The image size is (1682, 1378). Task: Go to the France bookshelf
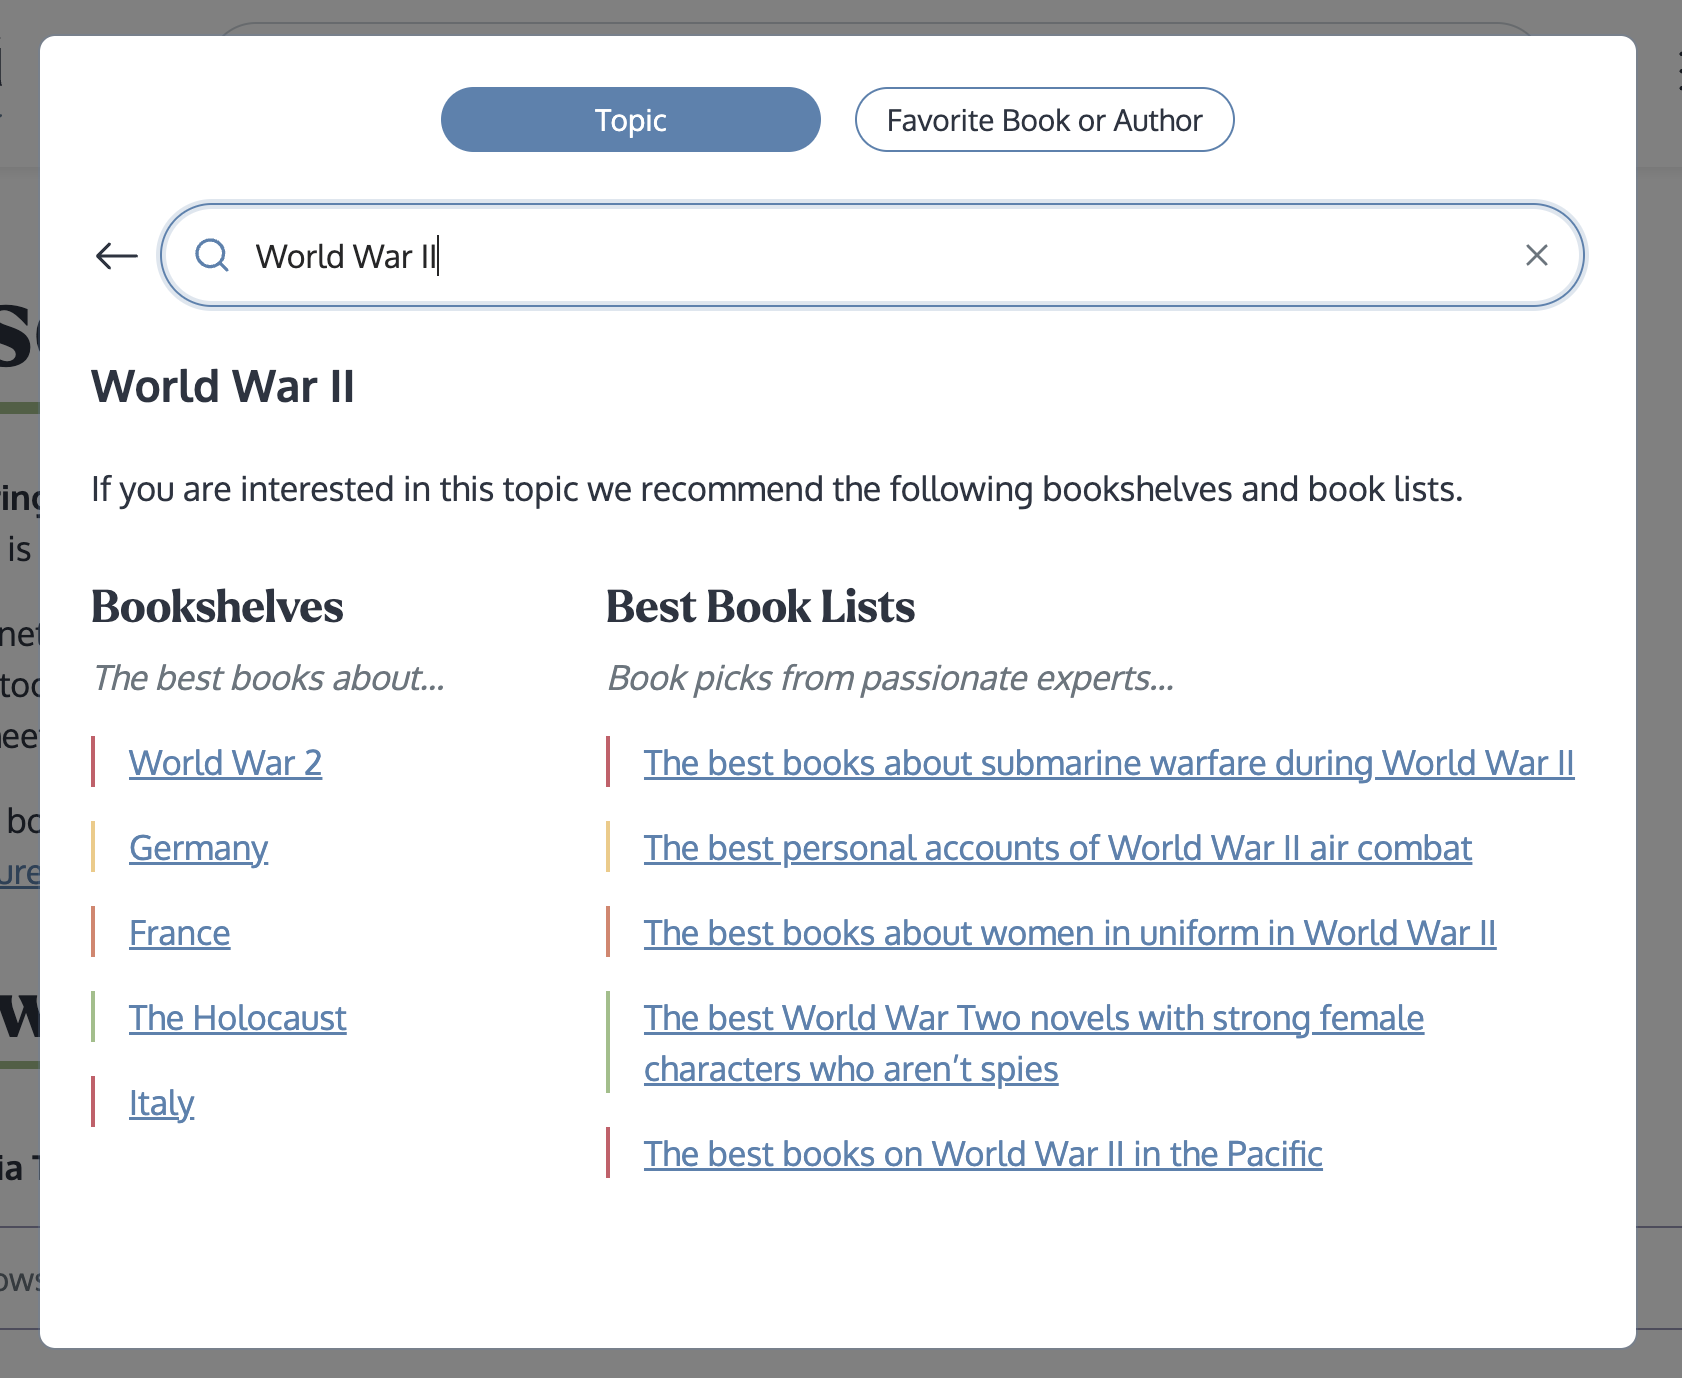click(179, 933)
